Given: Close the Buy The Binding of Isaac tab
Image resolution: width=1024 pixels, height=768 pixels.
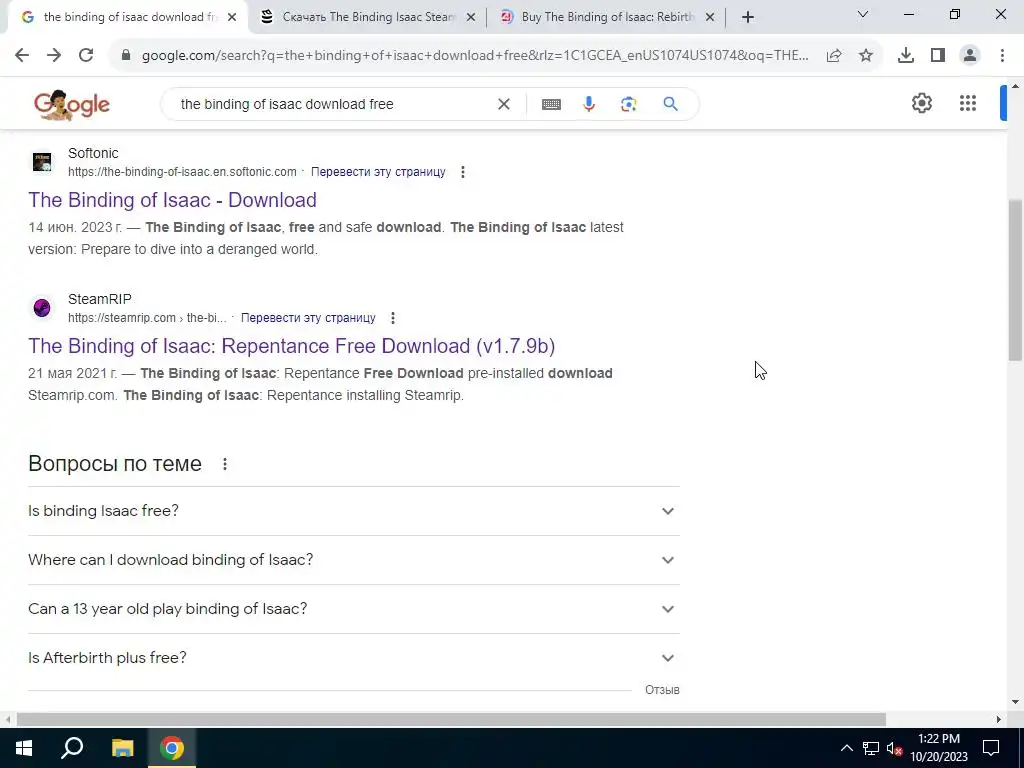Looking at the screenshot, I should (x=710, y=18).
